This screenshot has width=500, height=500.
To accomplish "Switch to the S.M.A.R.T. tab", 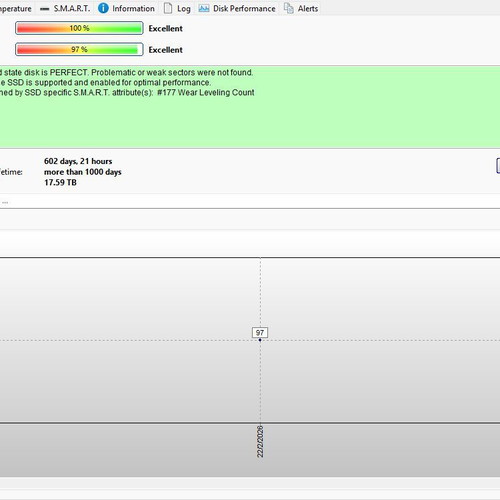I will coord(72,8).
